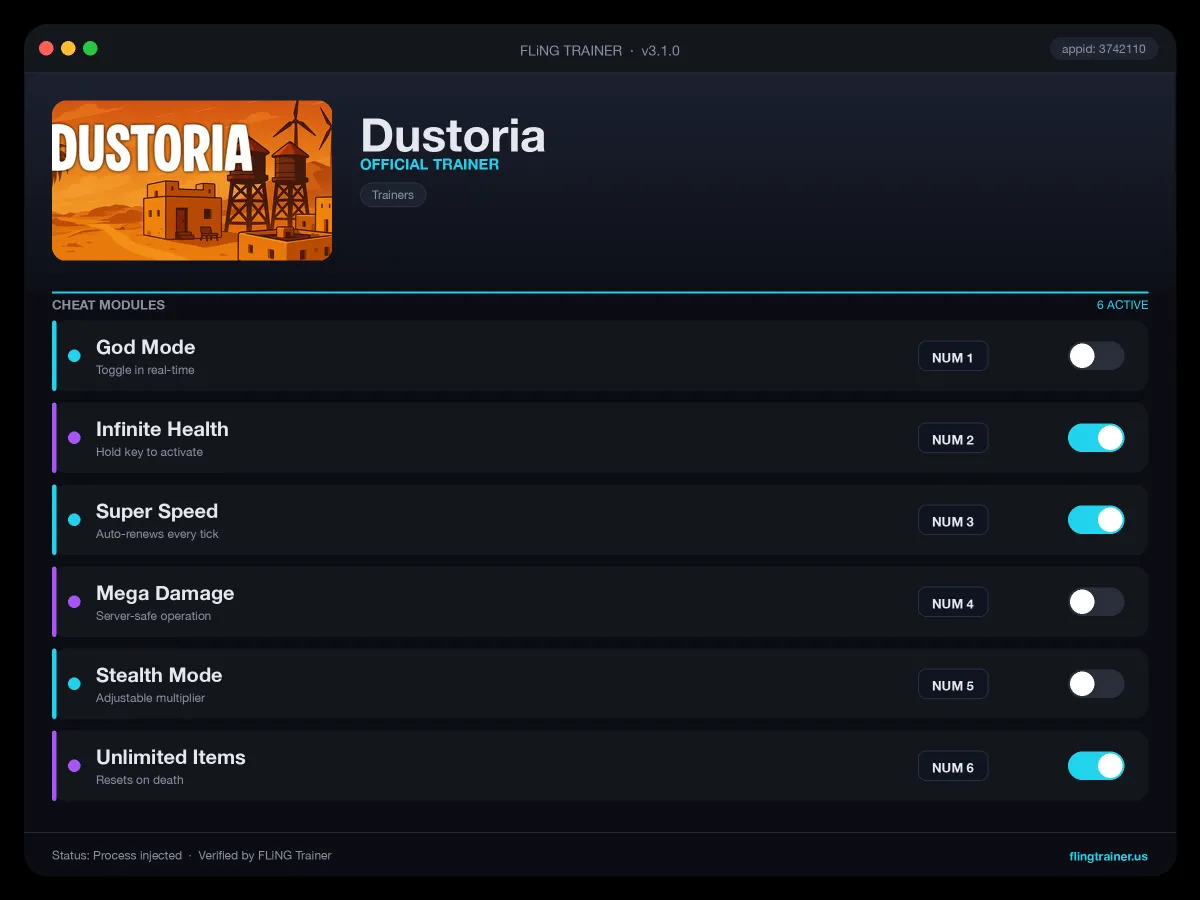Viewport: 1200px width, 900px height.
Task: Click the purple dot beside Infinite Health
Action: tap(74, 438)
